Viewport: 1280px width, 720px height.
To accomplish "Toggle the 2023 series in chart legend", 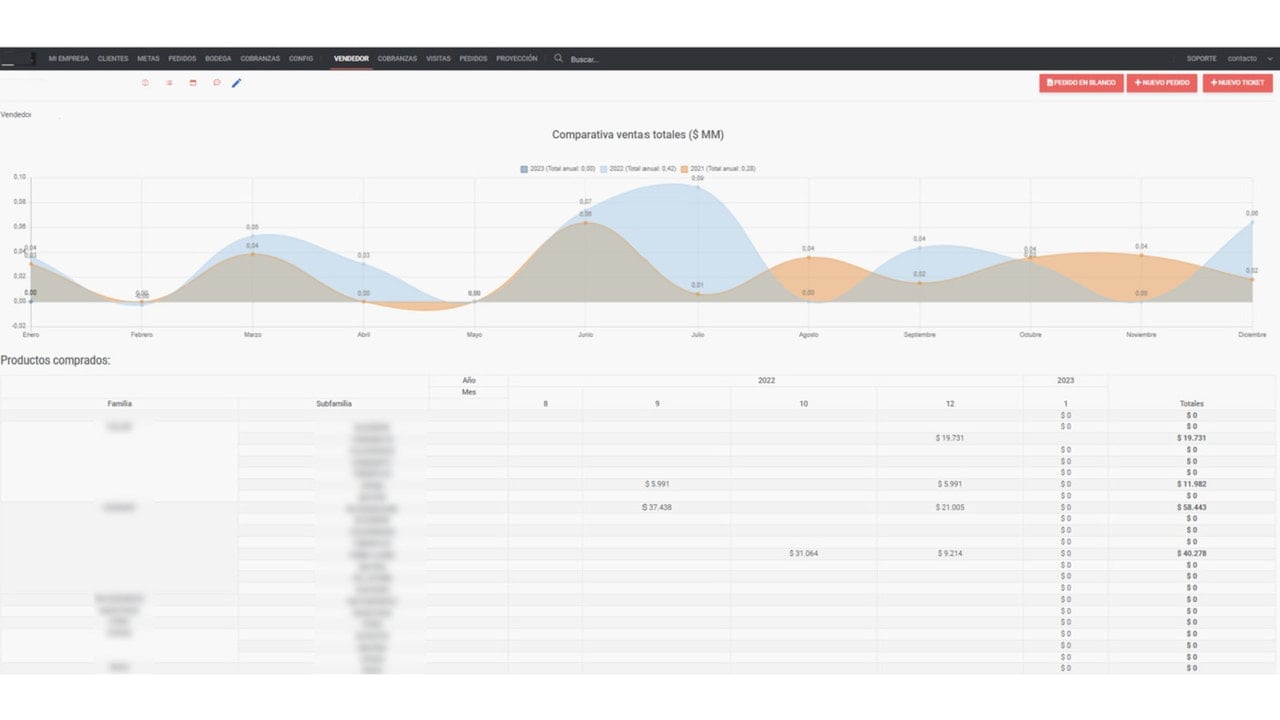I will pyautogui.click(x=558, y=169).
